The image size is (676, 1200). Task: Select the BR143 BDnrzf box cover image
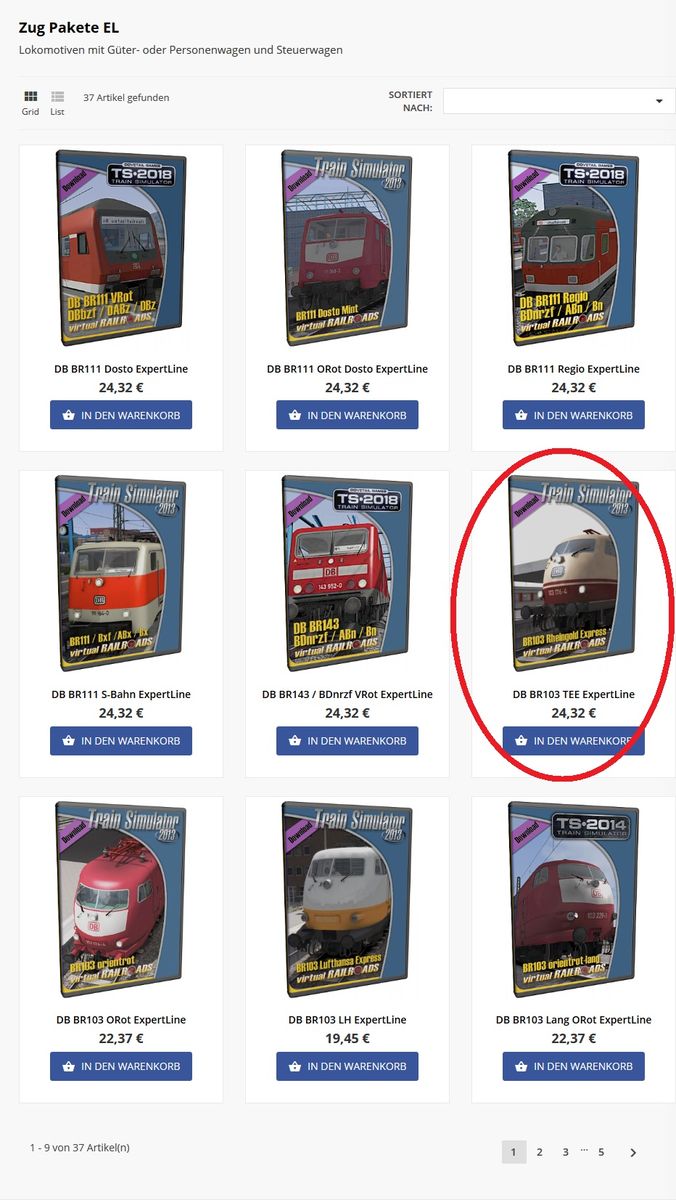[347, 574]
